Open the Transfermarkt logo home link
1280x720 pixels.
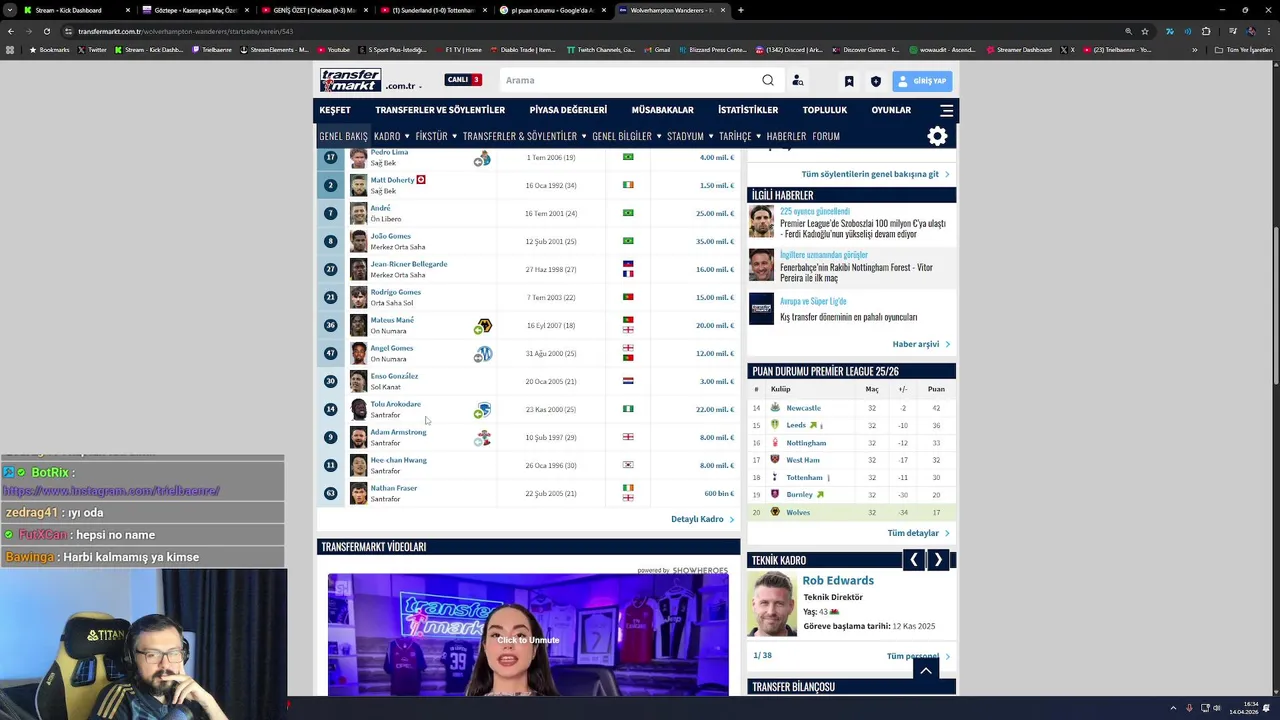pos(350,80)
